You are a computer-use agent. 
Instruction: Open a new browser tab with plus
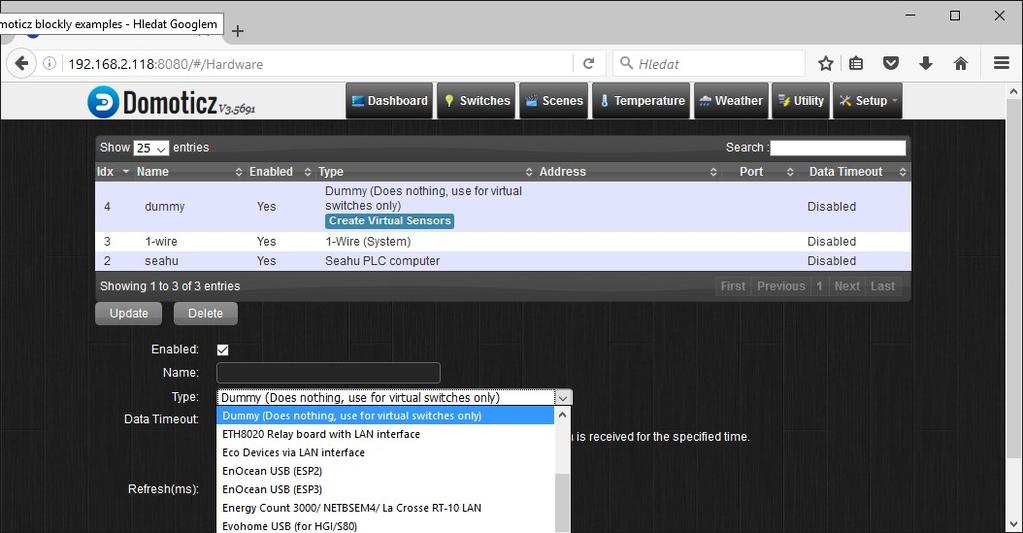(237, 31)
